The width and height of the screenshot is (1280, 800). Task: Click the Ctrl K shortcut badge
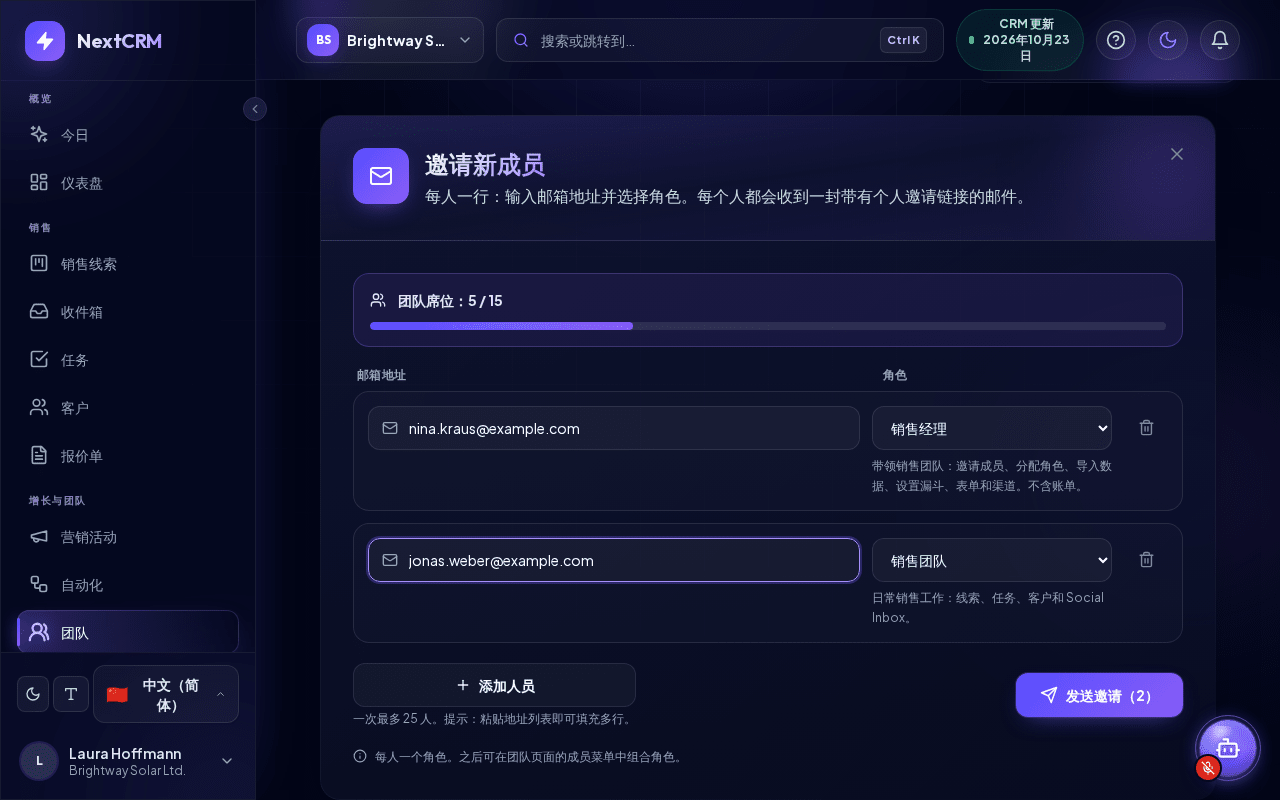pos(904,40)
